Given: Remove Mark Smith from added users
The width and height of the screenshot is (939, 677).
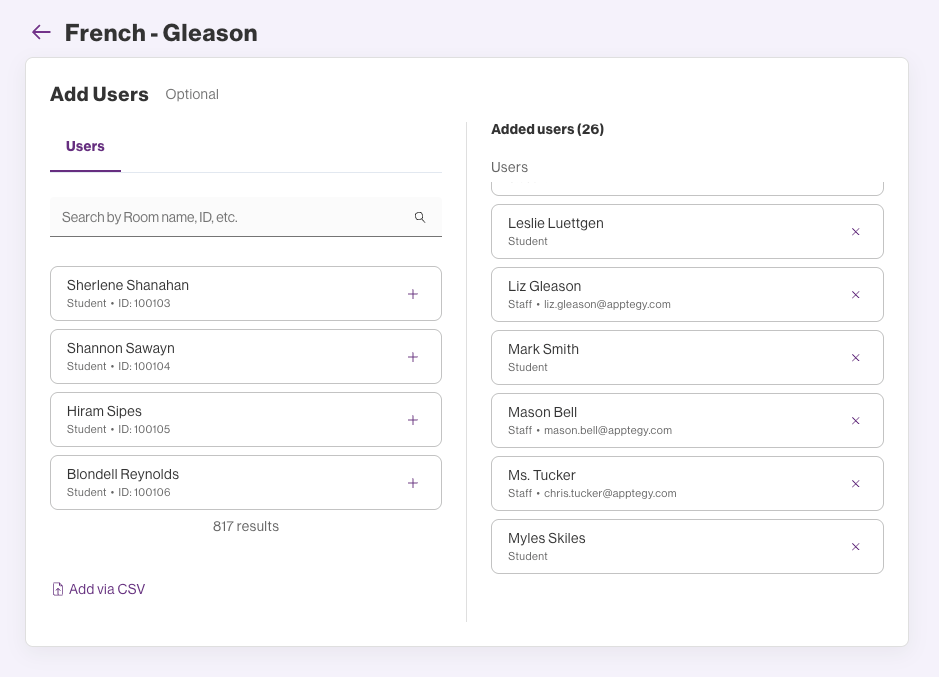Looking at the screenshot, I should [x=855, y=358].
